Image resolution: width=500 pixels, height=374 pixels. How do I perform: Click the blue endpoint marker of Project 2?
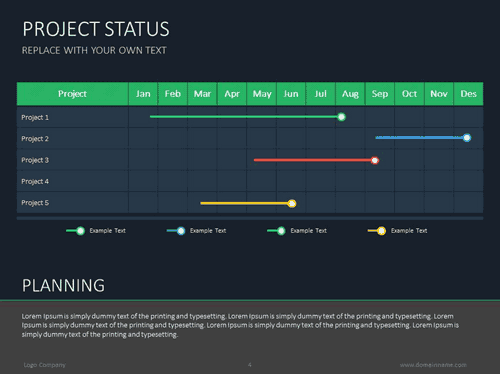coord(467,138)
